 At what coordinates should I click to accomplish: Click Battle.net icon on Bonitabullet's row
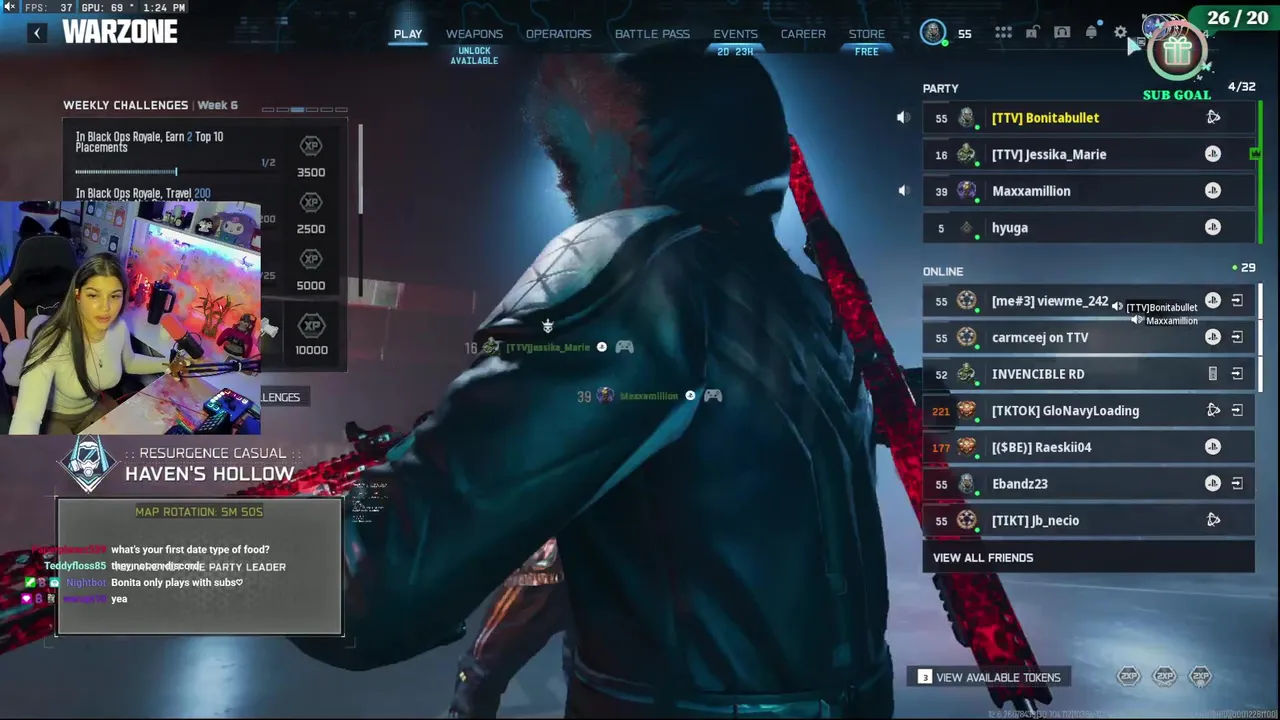1213,117
